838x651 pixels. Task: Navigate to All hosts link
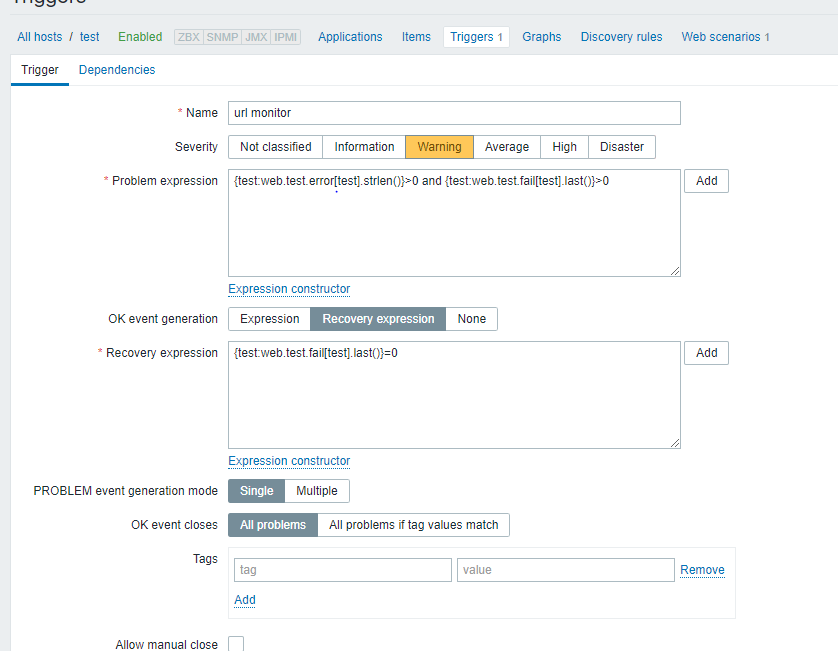40,37
